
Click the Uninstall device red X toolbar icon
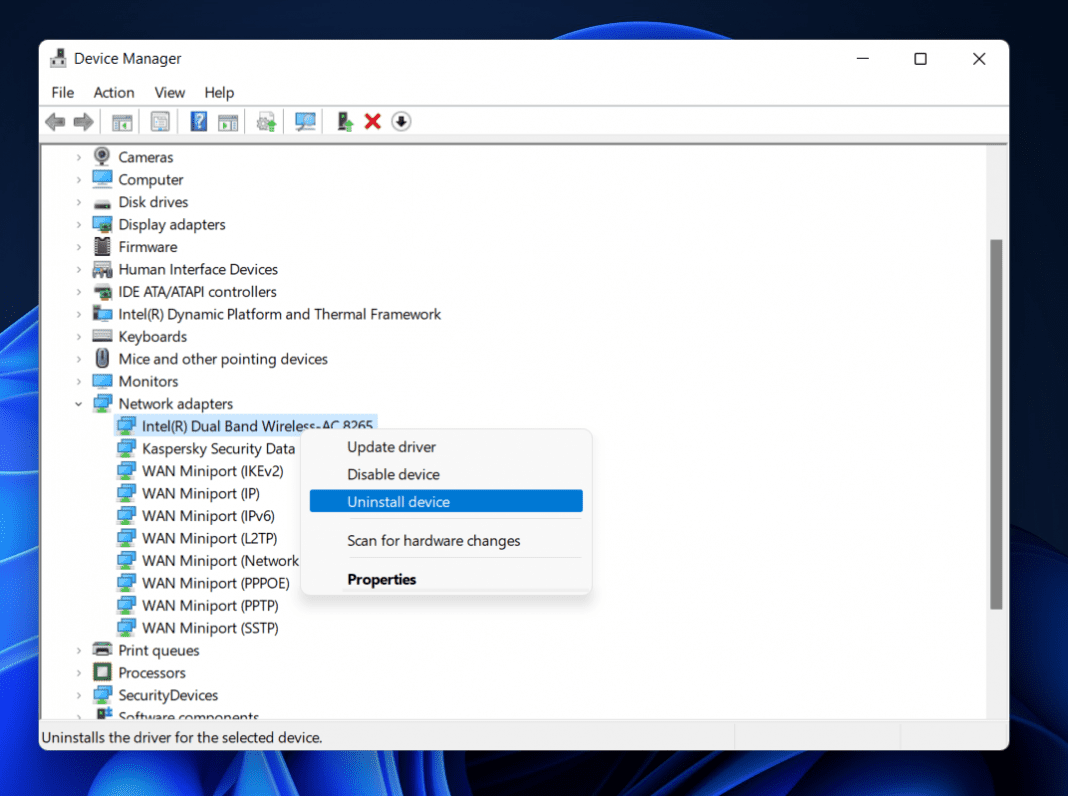[372, 121]
